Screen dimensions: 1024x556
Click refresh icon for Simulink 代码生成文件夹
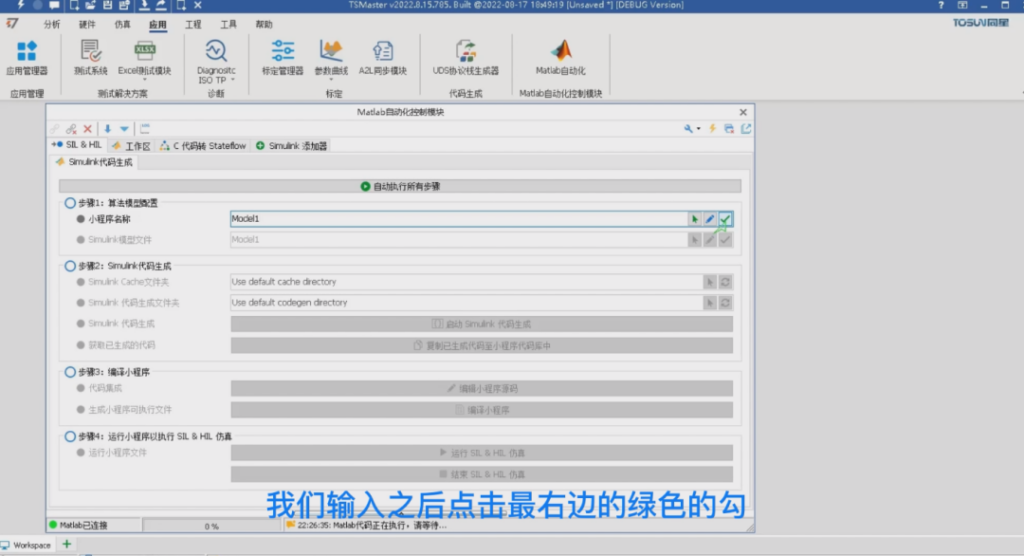(725, 303)
